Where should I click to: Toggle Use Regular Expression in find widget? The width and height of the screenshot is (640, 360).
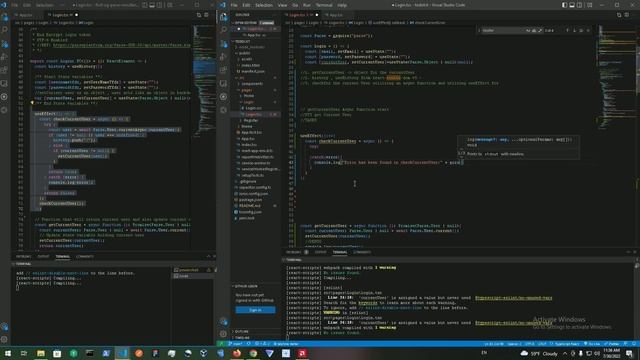pyautogui.click(x=540, y=30)
